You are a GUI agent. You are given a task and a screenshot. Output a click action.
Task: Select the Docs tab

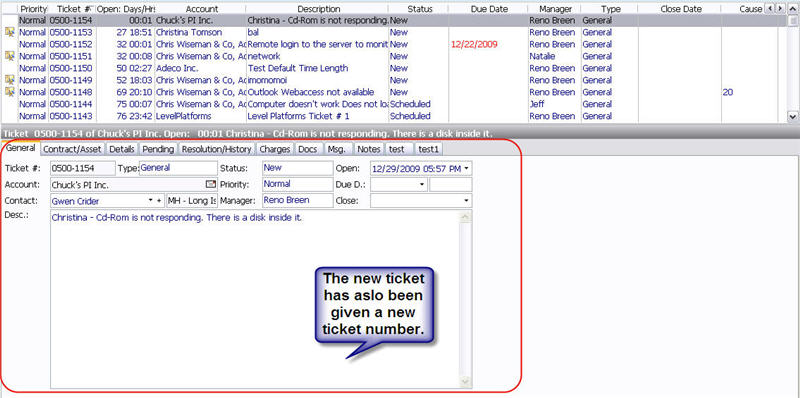308,149
